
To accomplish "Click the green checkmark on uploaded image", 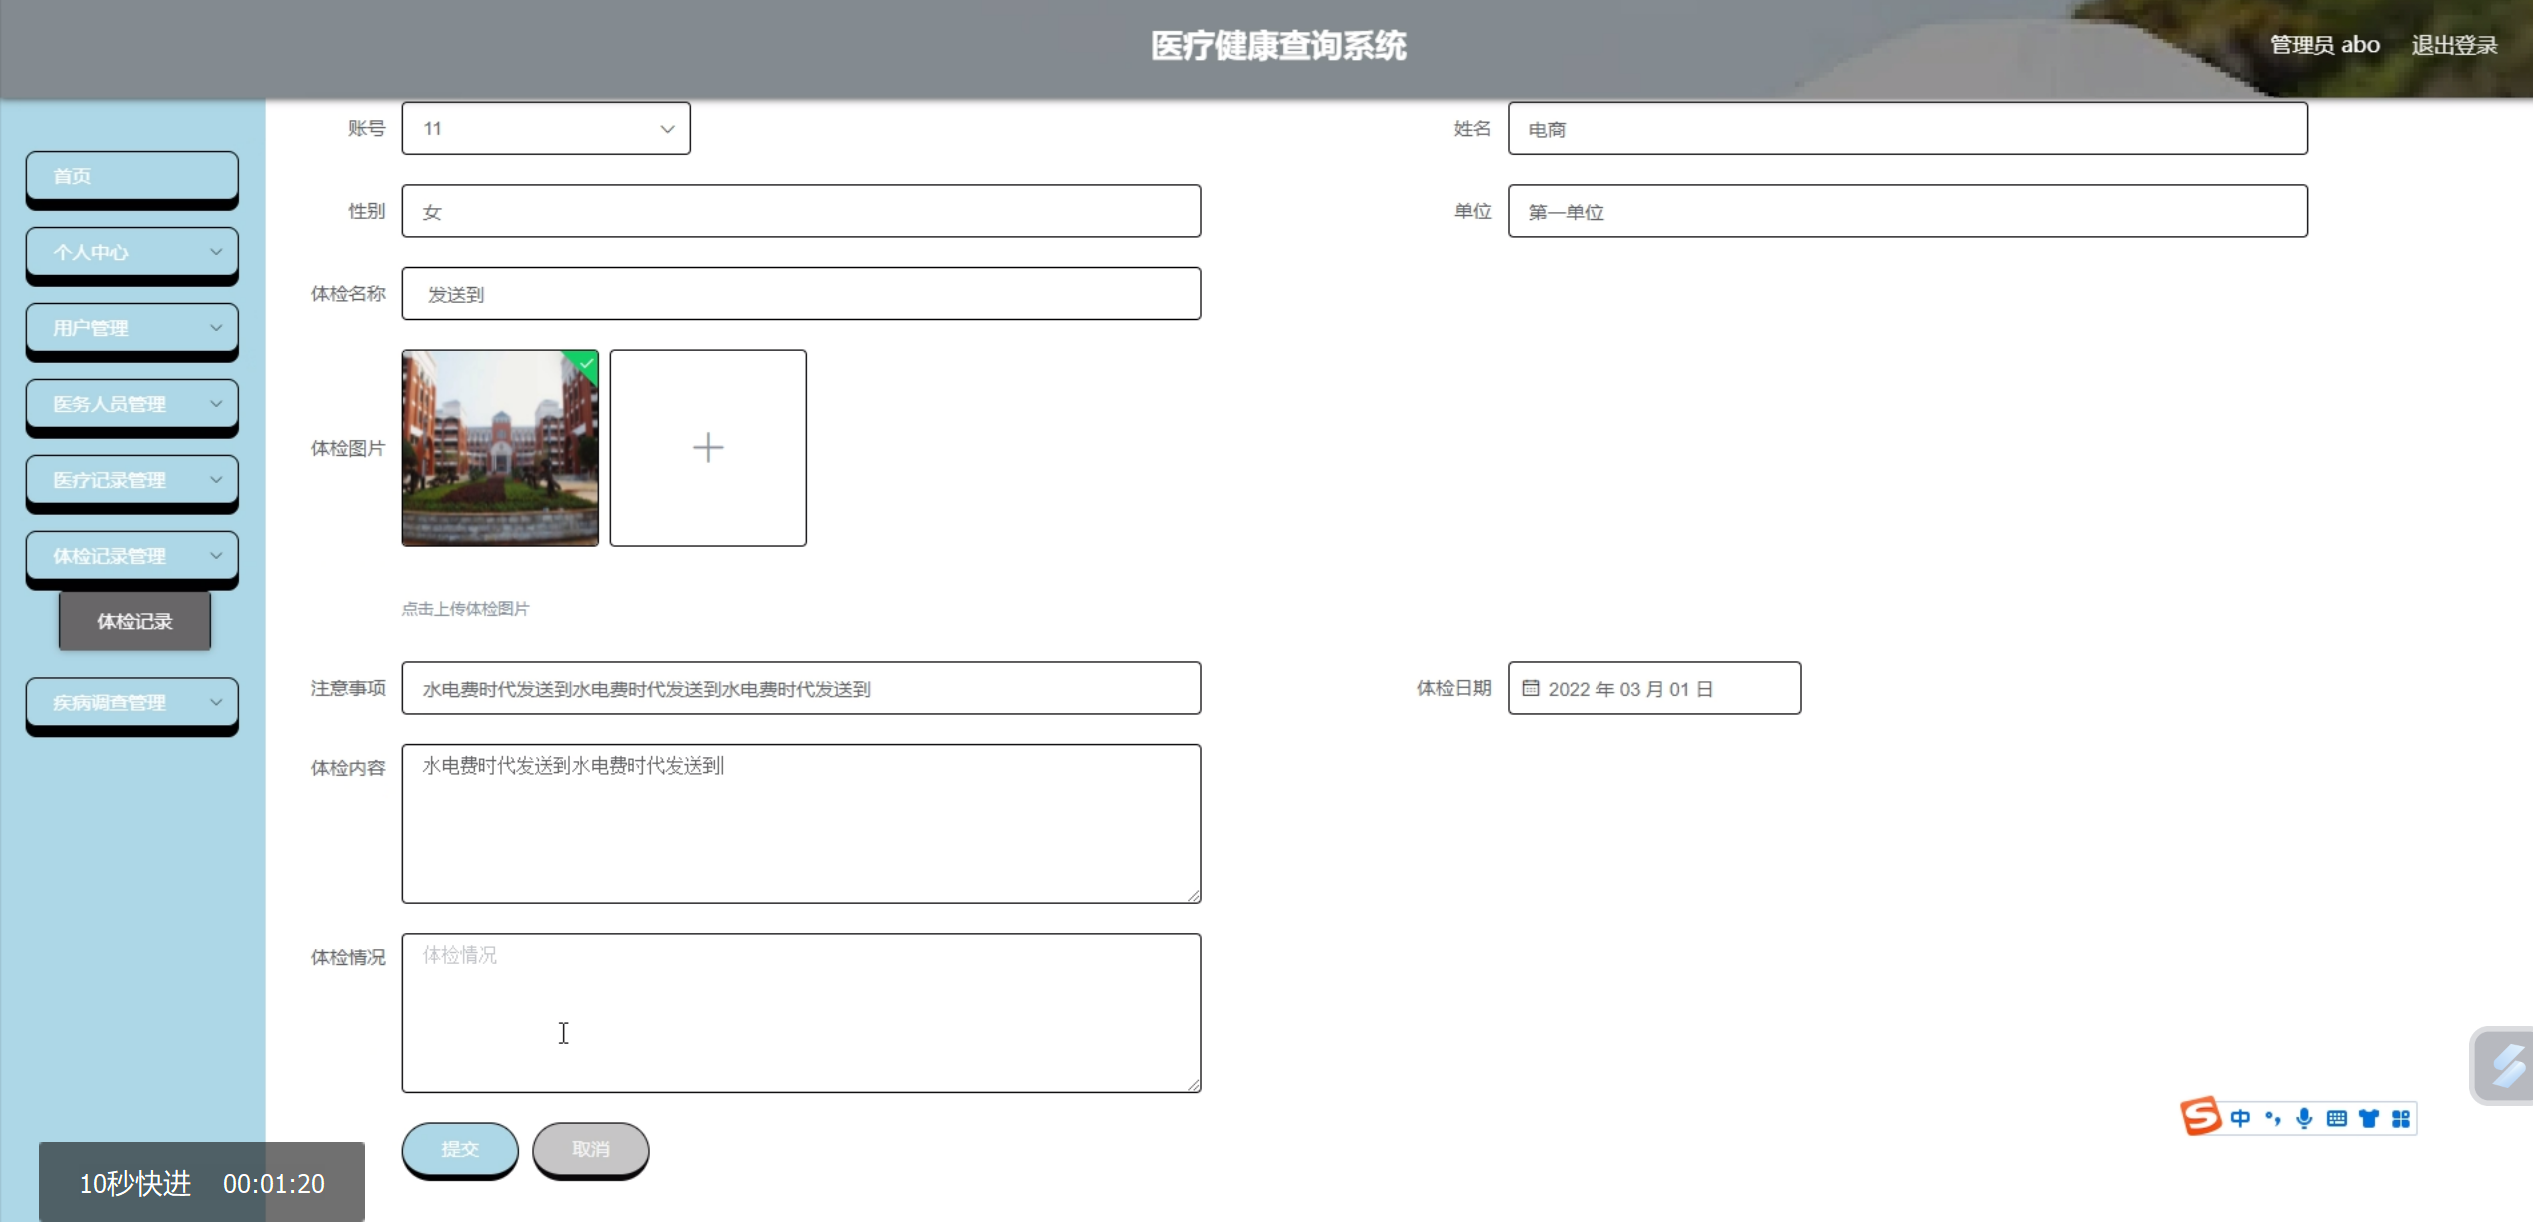I will coord(586,363).
